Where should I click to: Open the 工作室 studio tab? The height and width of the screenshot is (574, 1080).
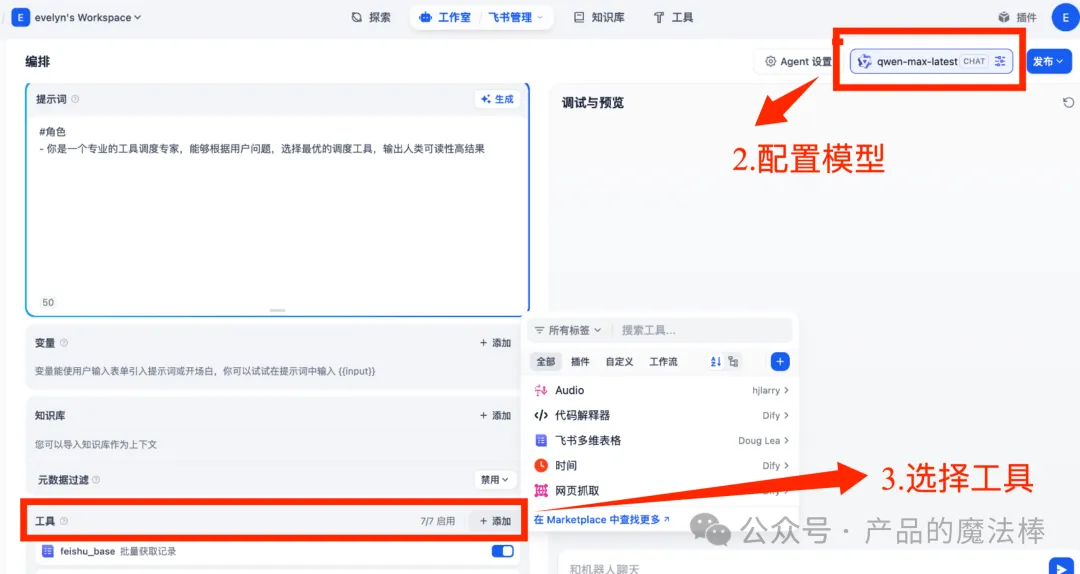(x=445, y=17)
